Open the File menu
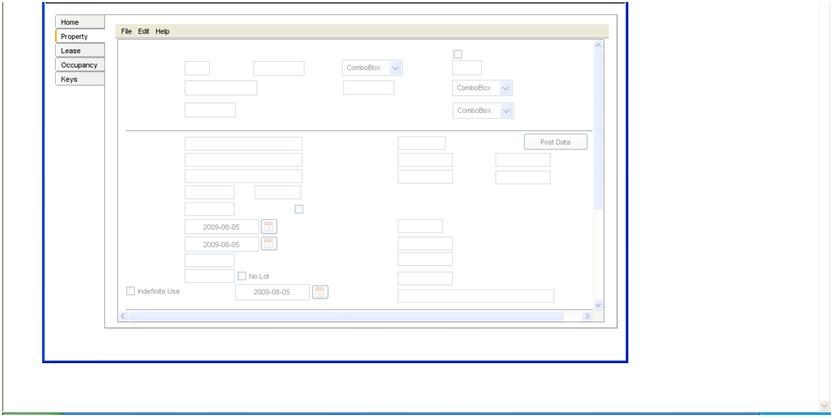 coord(126,31)
